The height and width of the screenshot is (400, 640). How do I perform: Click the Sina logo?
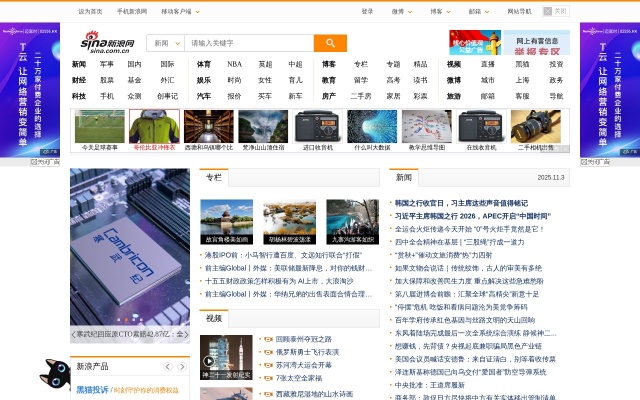[x=104, y=42]
